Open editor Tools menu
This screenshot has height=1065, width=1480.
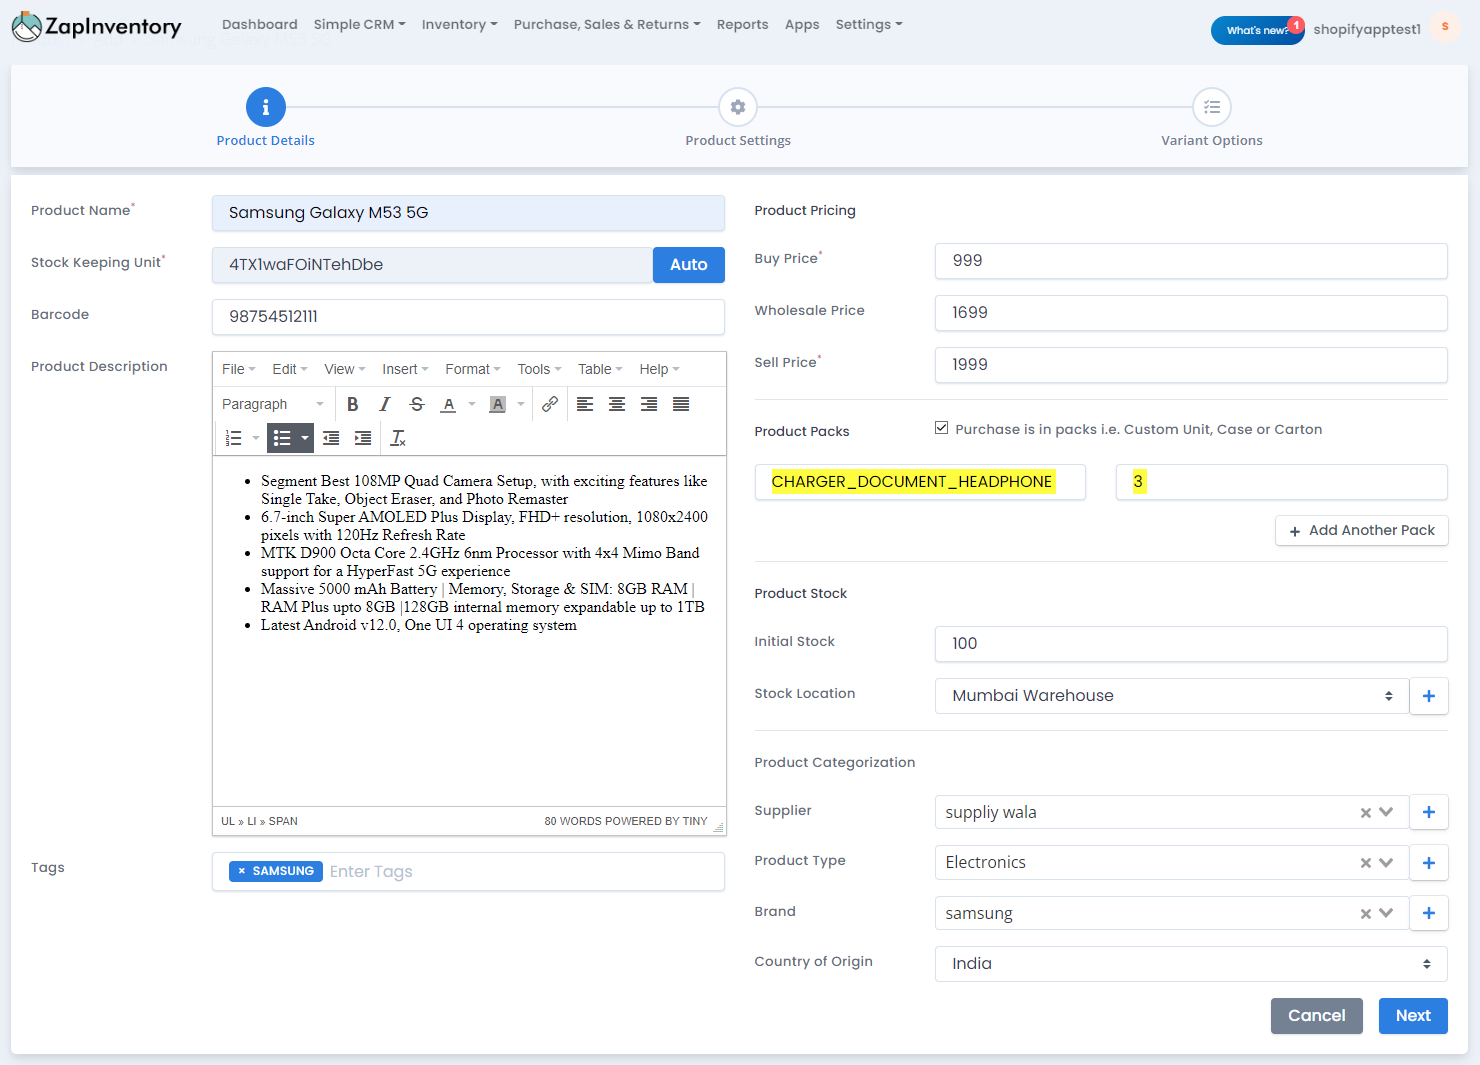[539, 369]
